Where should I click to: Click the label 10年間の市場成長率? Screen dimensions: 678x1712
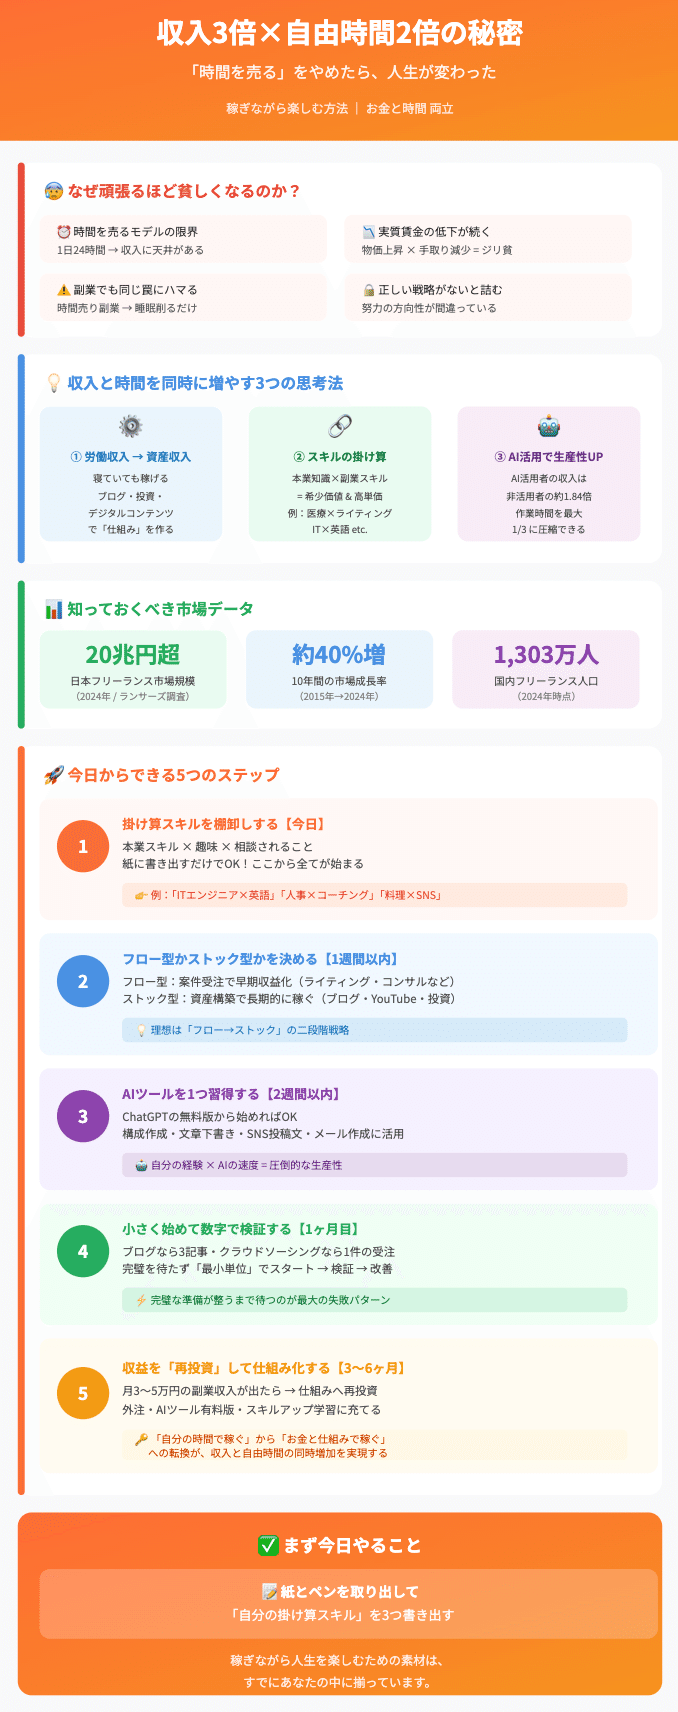click(x=339, y=681)
